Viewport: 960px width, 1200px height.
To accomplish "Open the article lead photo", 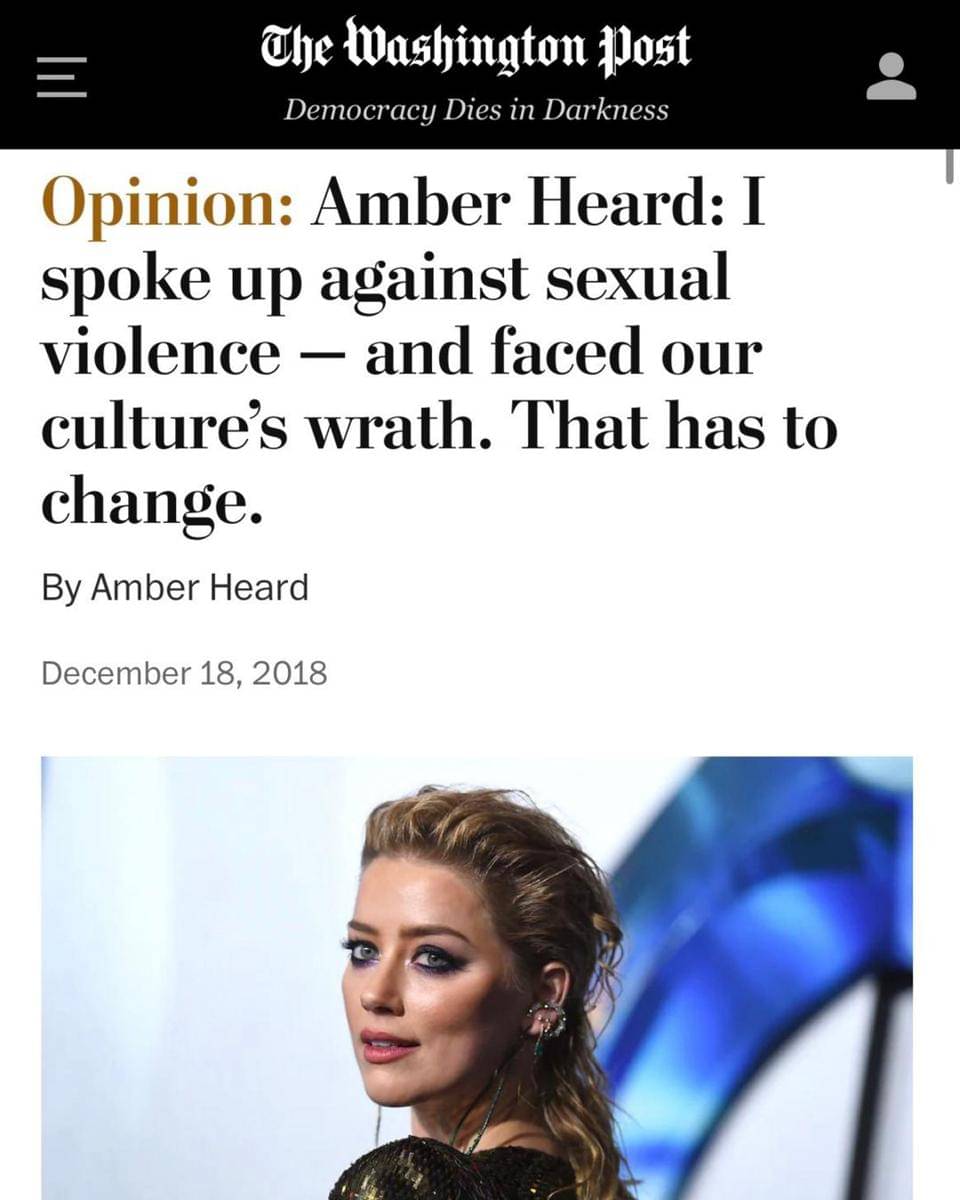I will [x=477, y=978].
